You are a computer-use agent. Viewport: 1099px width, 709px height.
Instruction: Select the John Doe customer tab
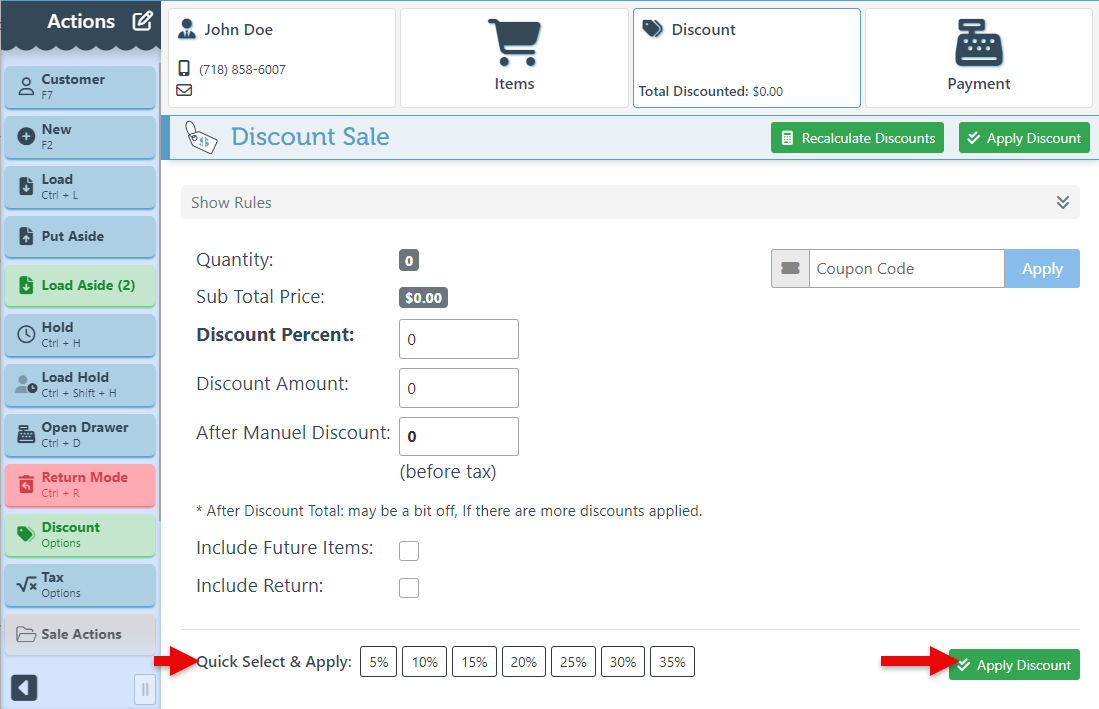coord(281,58)
